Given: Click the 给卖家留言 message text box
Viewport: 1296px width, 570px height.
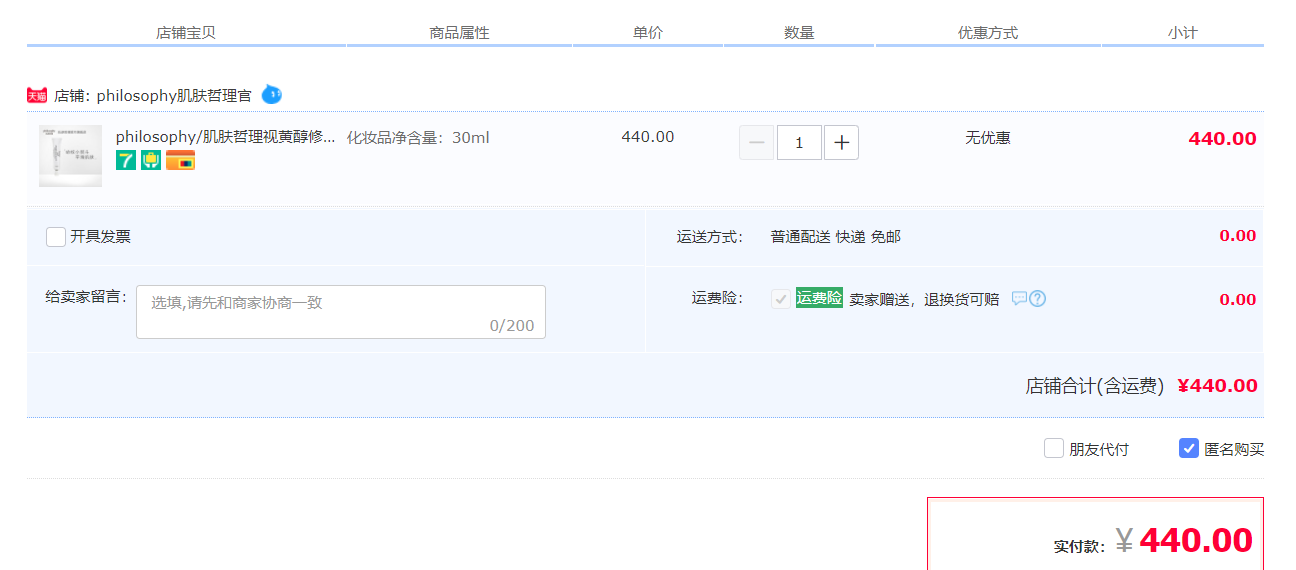Looking at the screenshot, I should point(341,312).
